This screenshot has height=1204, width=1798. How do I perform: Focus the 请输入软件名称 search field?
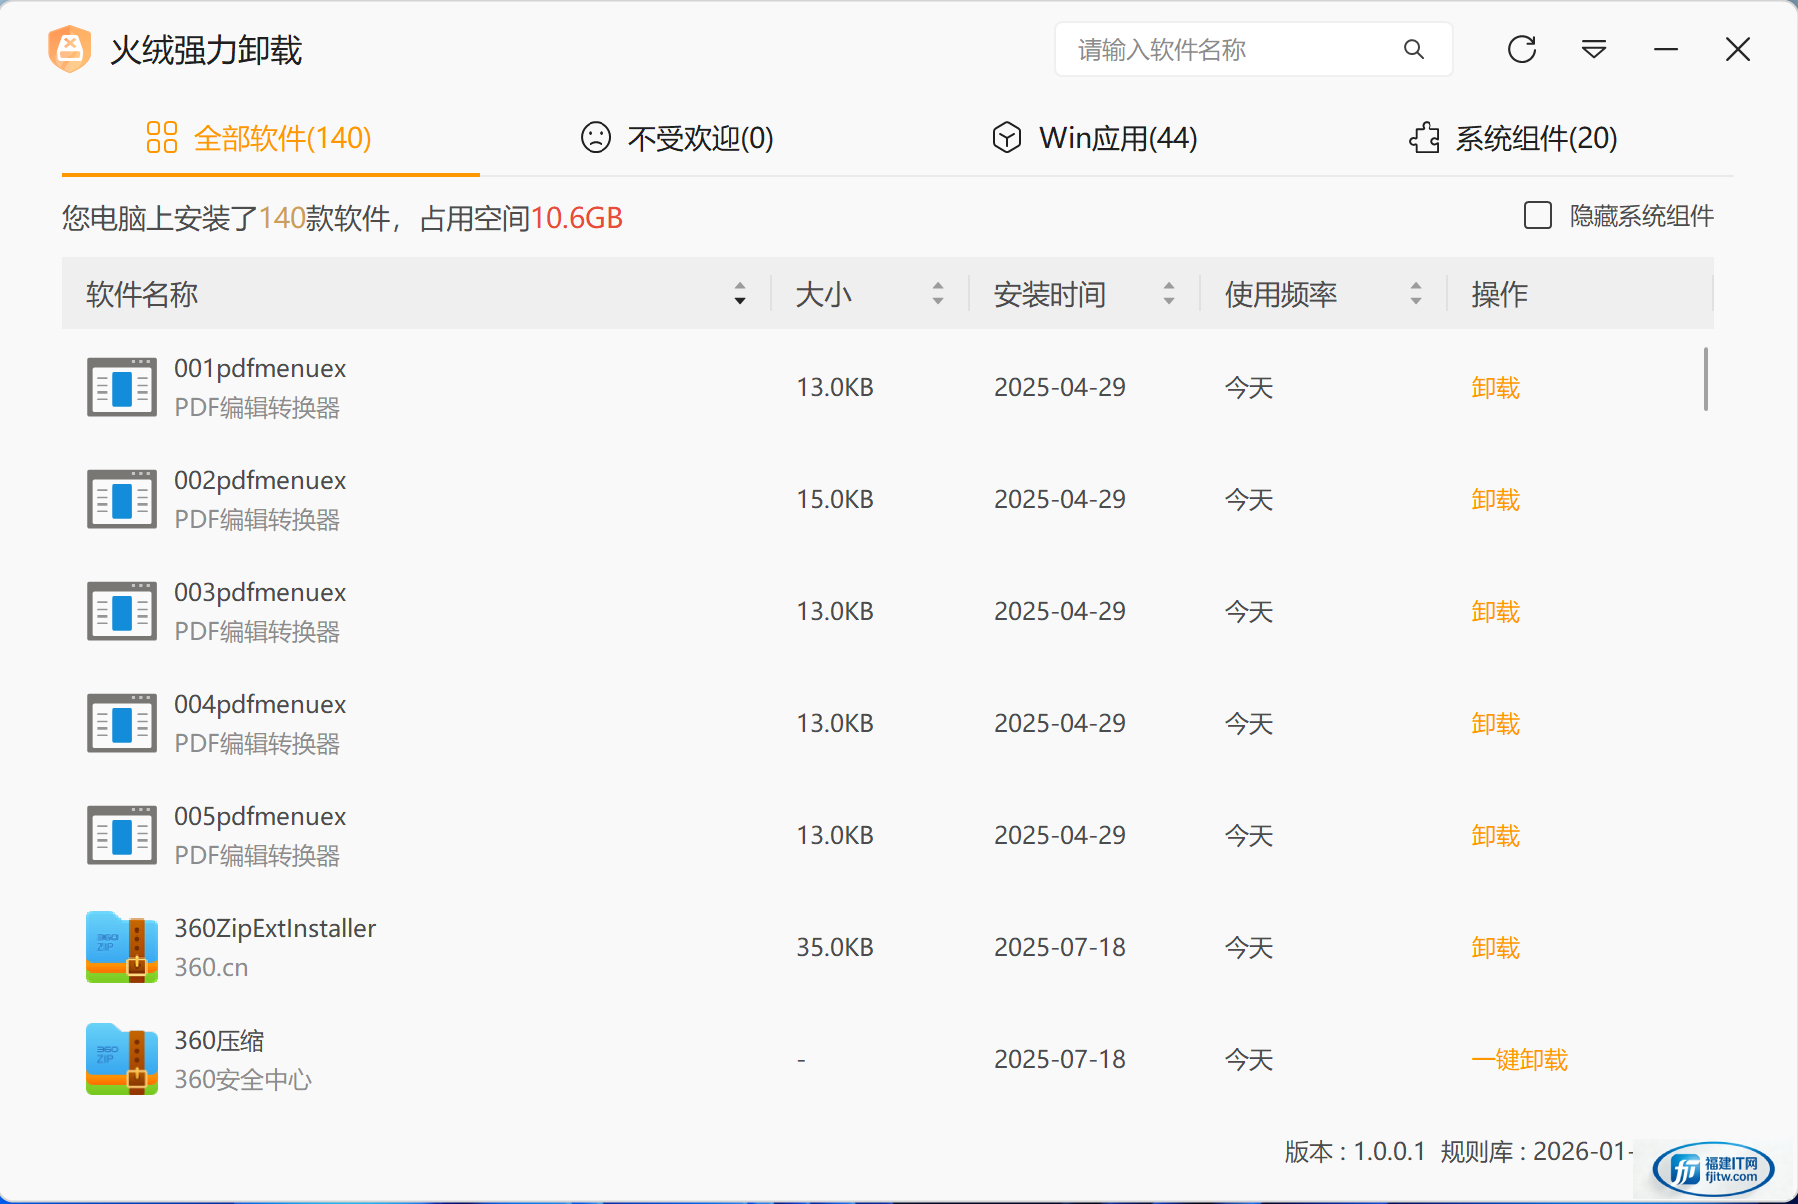click(x=1230, y=49)
